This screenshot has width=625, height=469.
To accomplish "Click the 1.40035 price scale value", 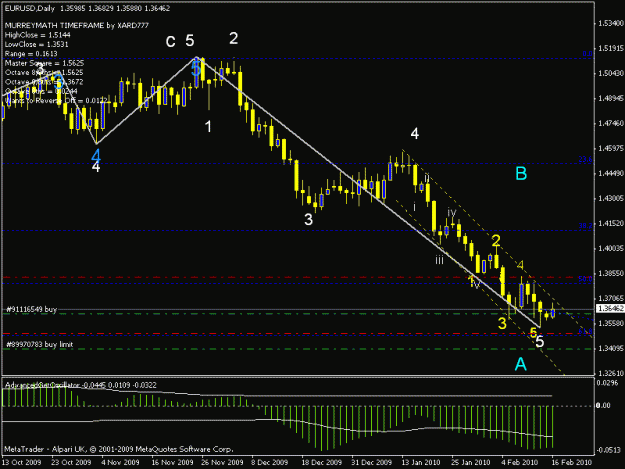I will [x=610, y=248].
